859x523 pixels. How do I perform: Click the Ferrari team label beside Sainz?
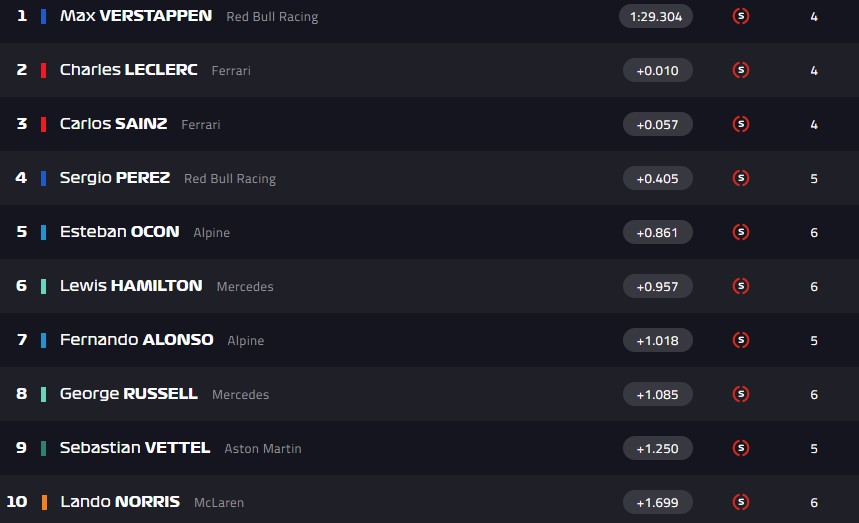pos(201,125)
